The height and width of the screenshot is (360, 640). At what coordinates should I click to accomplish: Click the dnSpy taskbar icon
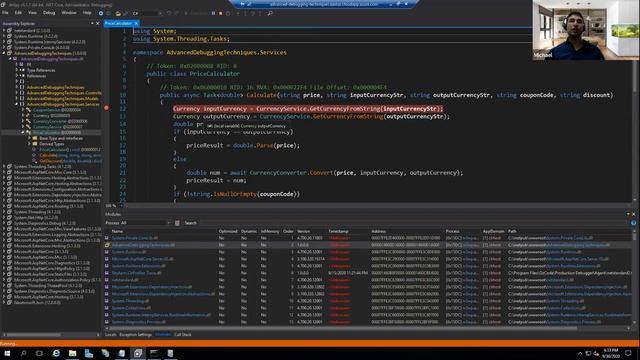(x=138, y=353)
